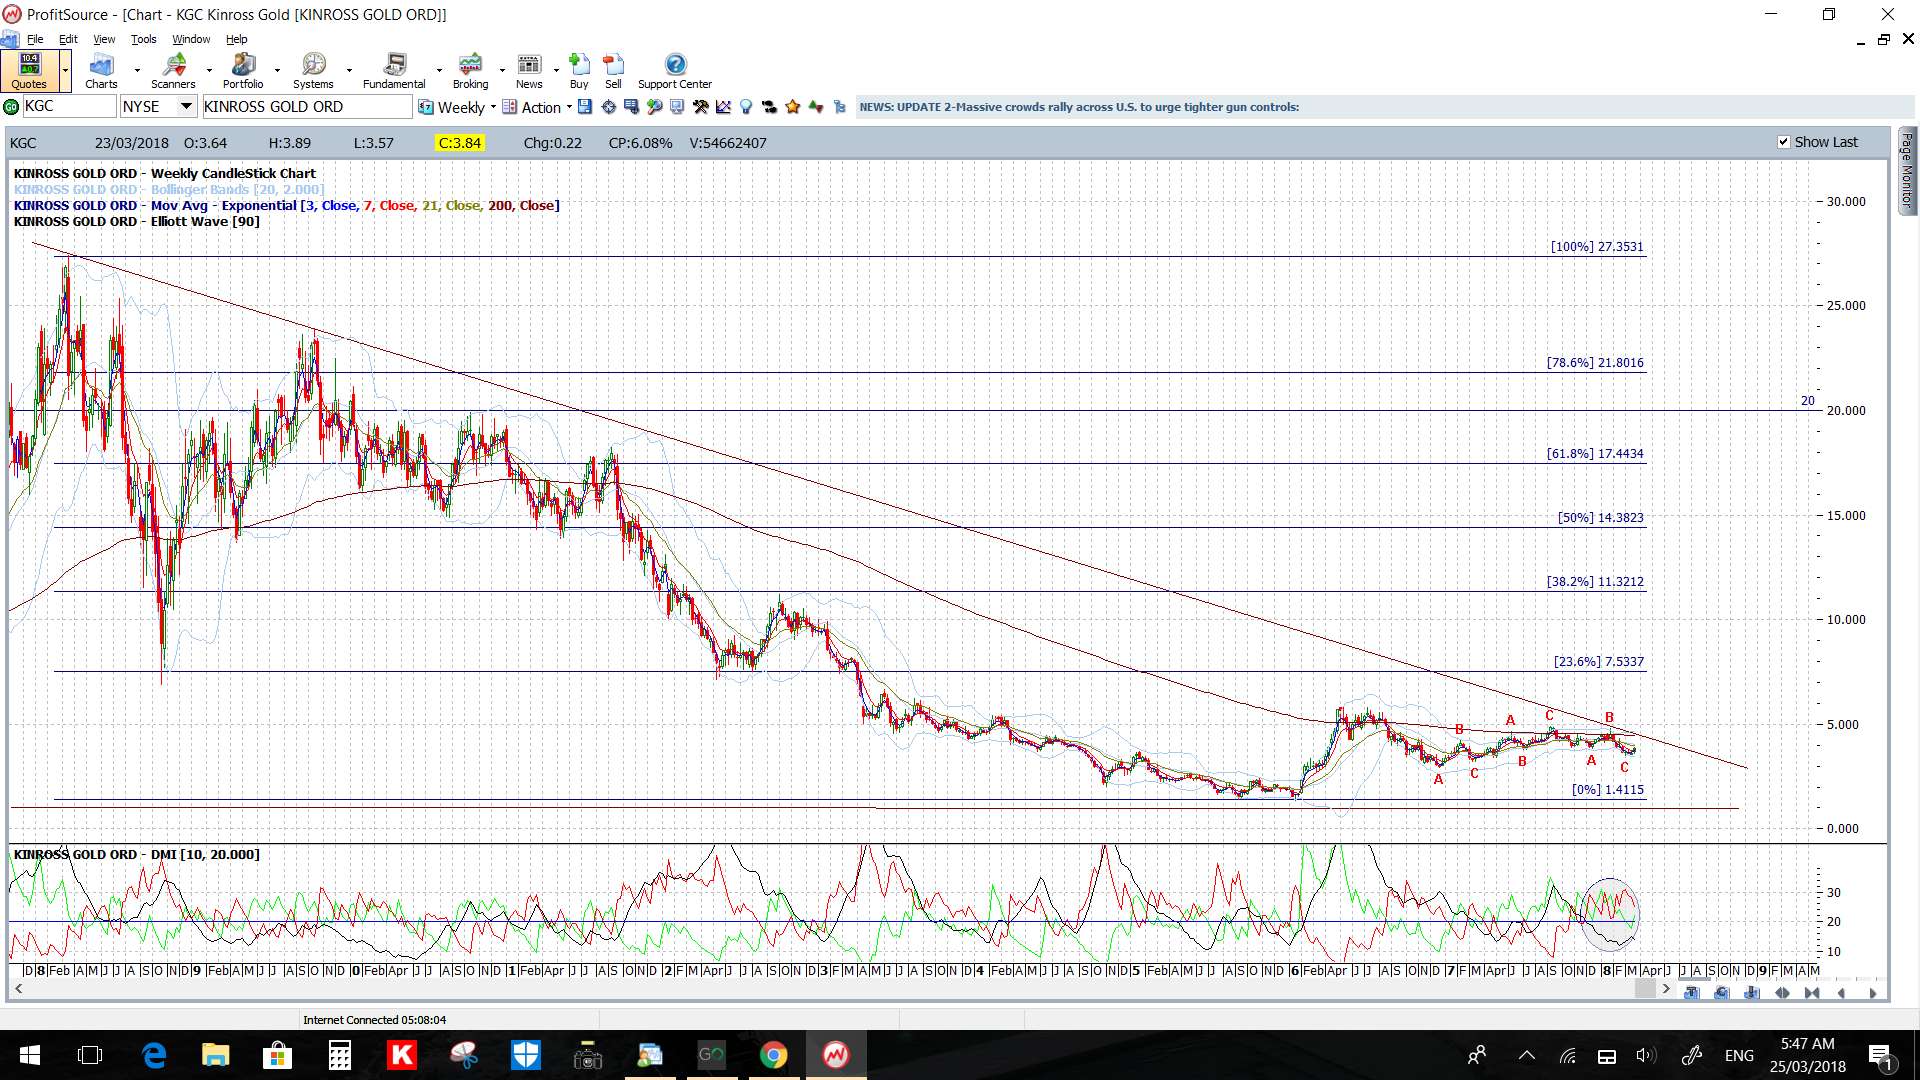Screen dimensions: 1920x1080
Task: Open File Explorer from the taskbar
Action: tap(215, 1055)
